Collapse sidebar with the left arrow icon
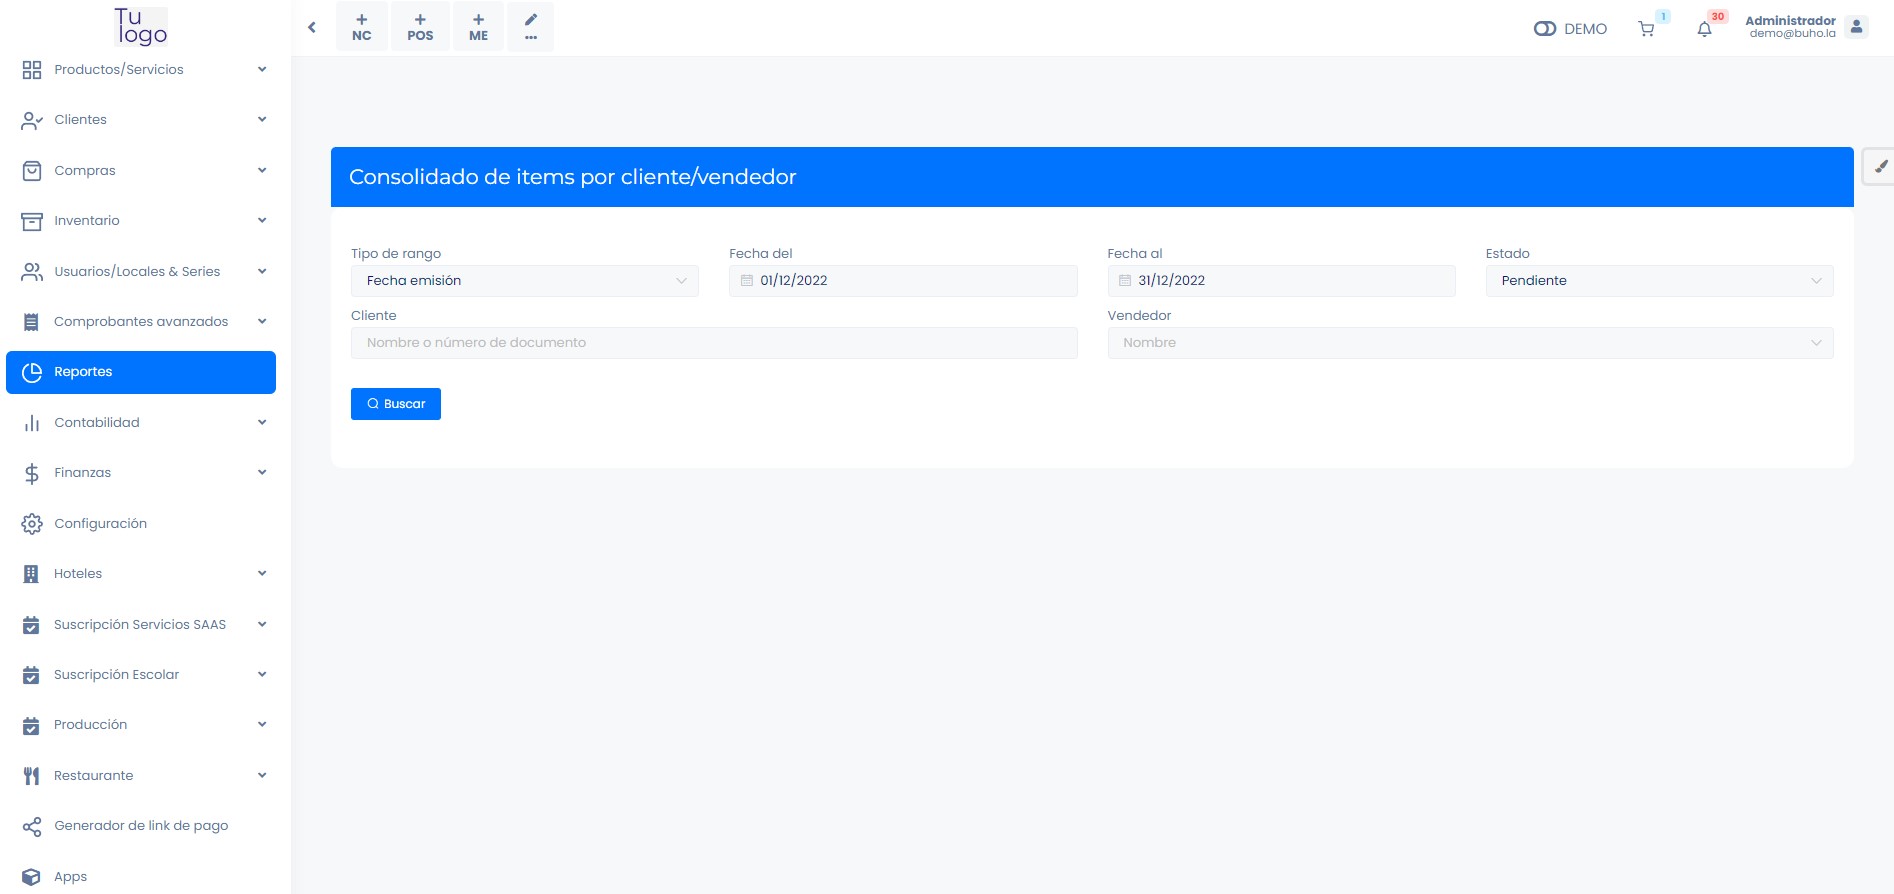This screenshot has height=894, width=1894. (x=312, y=28)
